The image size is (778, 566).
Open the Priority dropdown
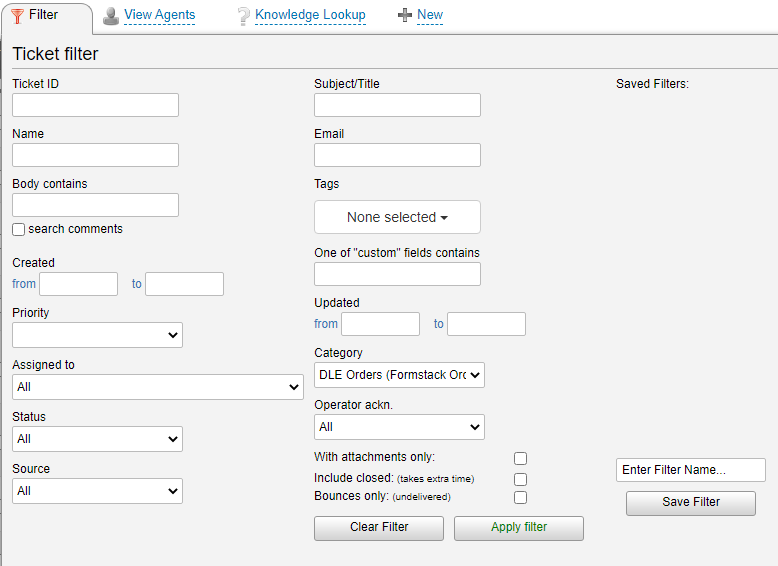[97, 335]
